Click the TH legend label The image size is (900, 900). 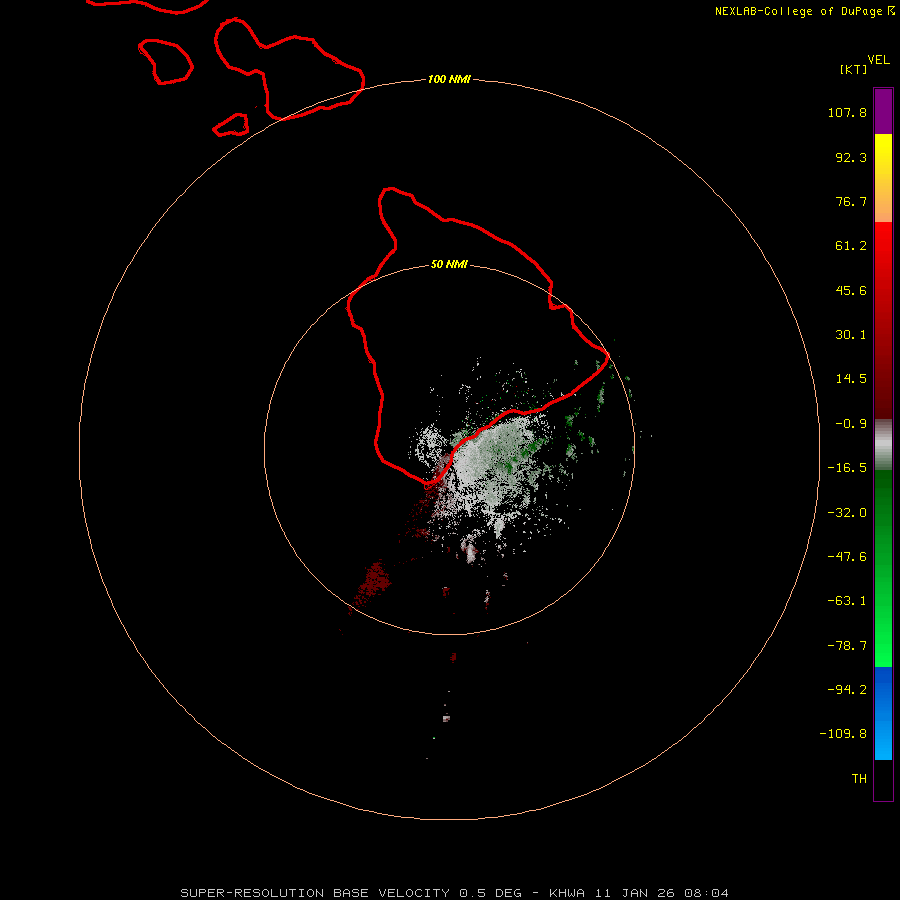859,779
